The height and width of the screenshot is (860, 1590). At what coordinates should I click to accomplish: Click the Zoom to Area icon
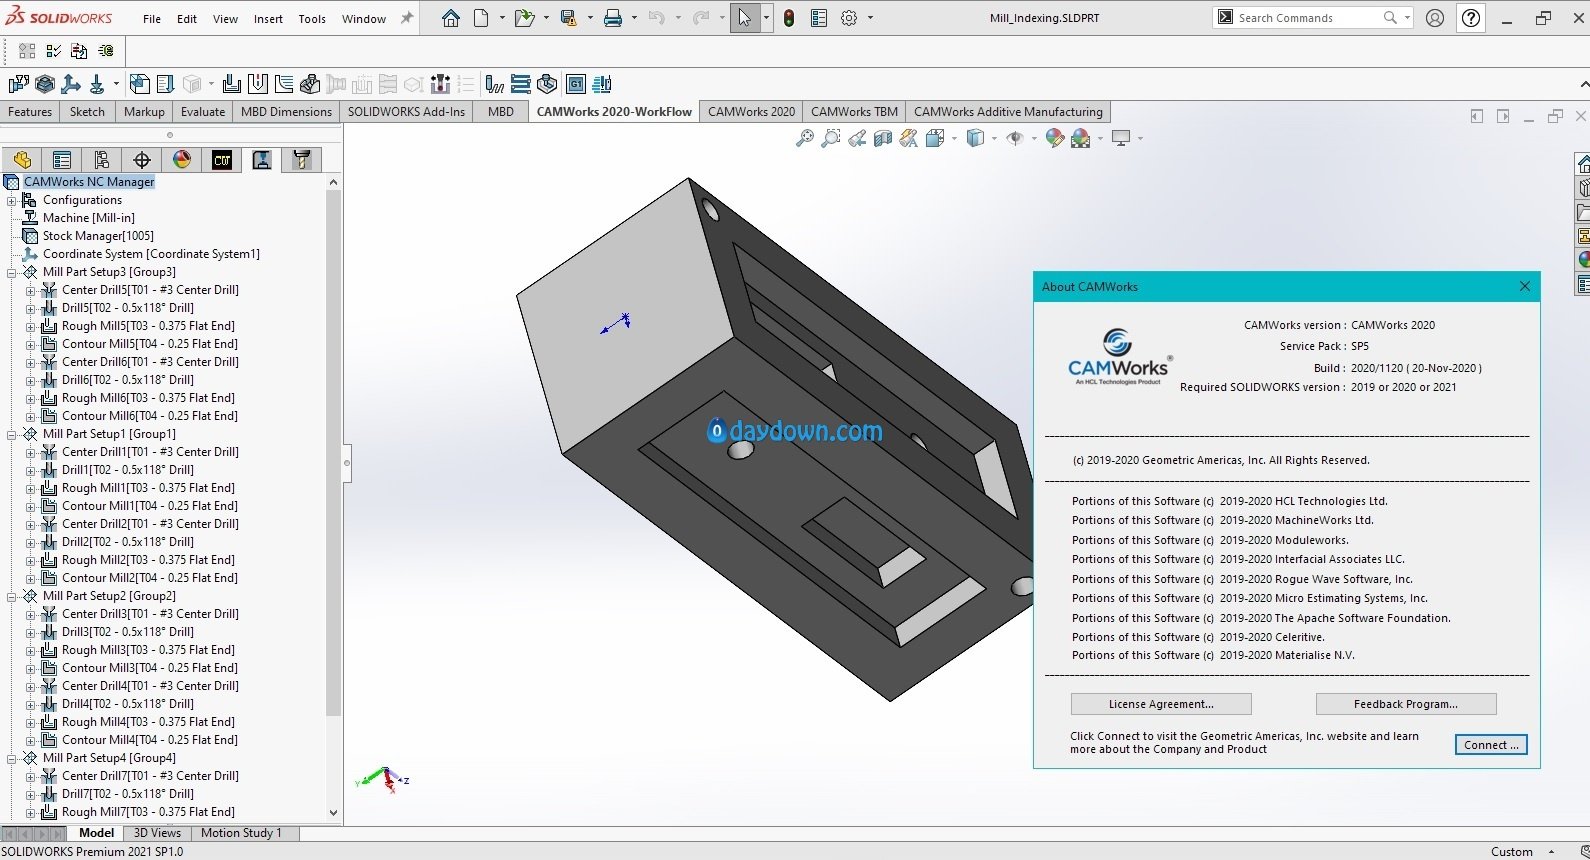831,139
